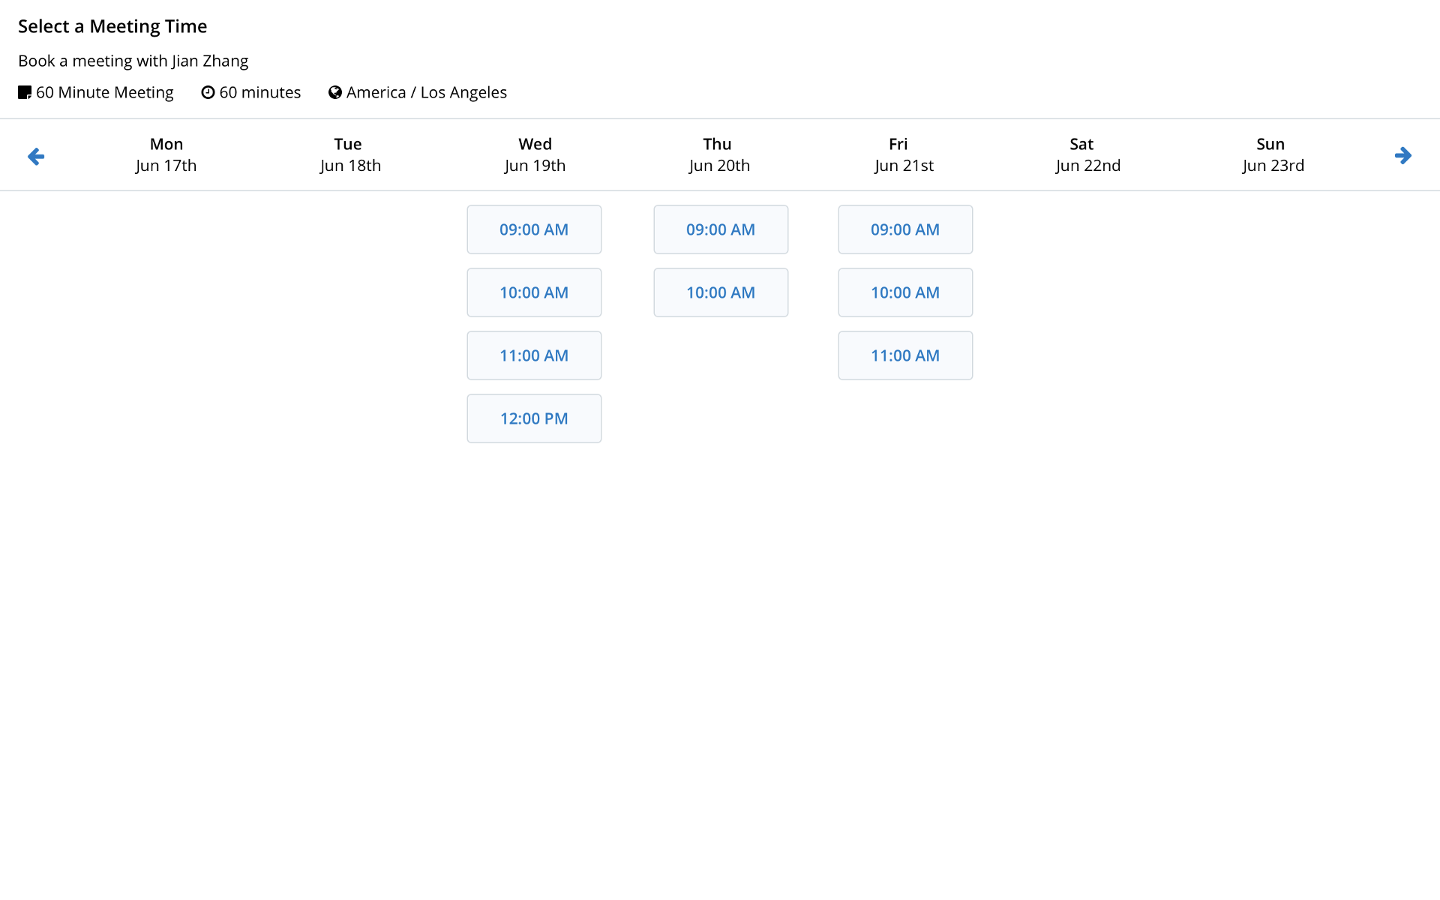Image resolution: width=1440 pixels, height=900 pixels.
Task: Pick the 12:00 PM slot on Wednesday
Action: [534, 419]
